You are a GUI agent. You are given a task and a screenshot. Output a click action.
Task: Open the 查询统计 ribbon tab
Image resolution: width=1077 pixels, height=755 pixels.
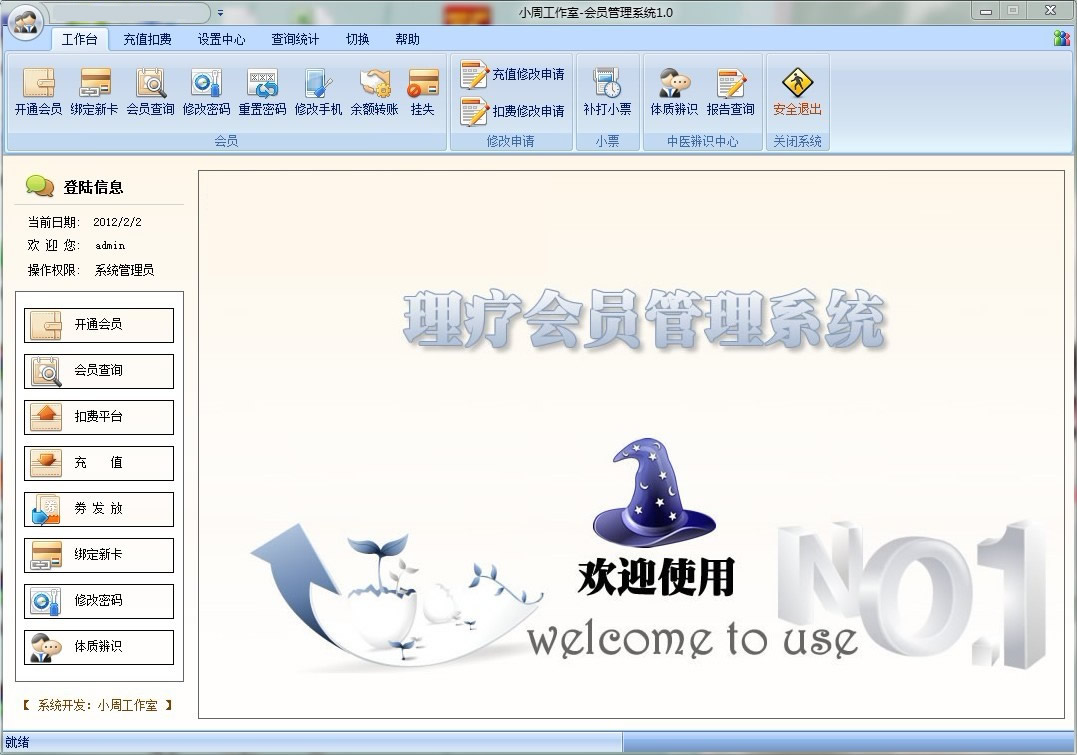tap(295, 40)
